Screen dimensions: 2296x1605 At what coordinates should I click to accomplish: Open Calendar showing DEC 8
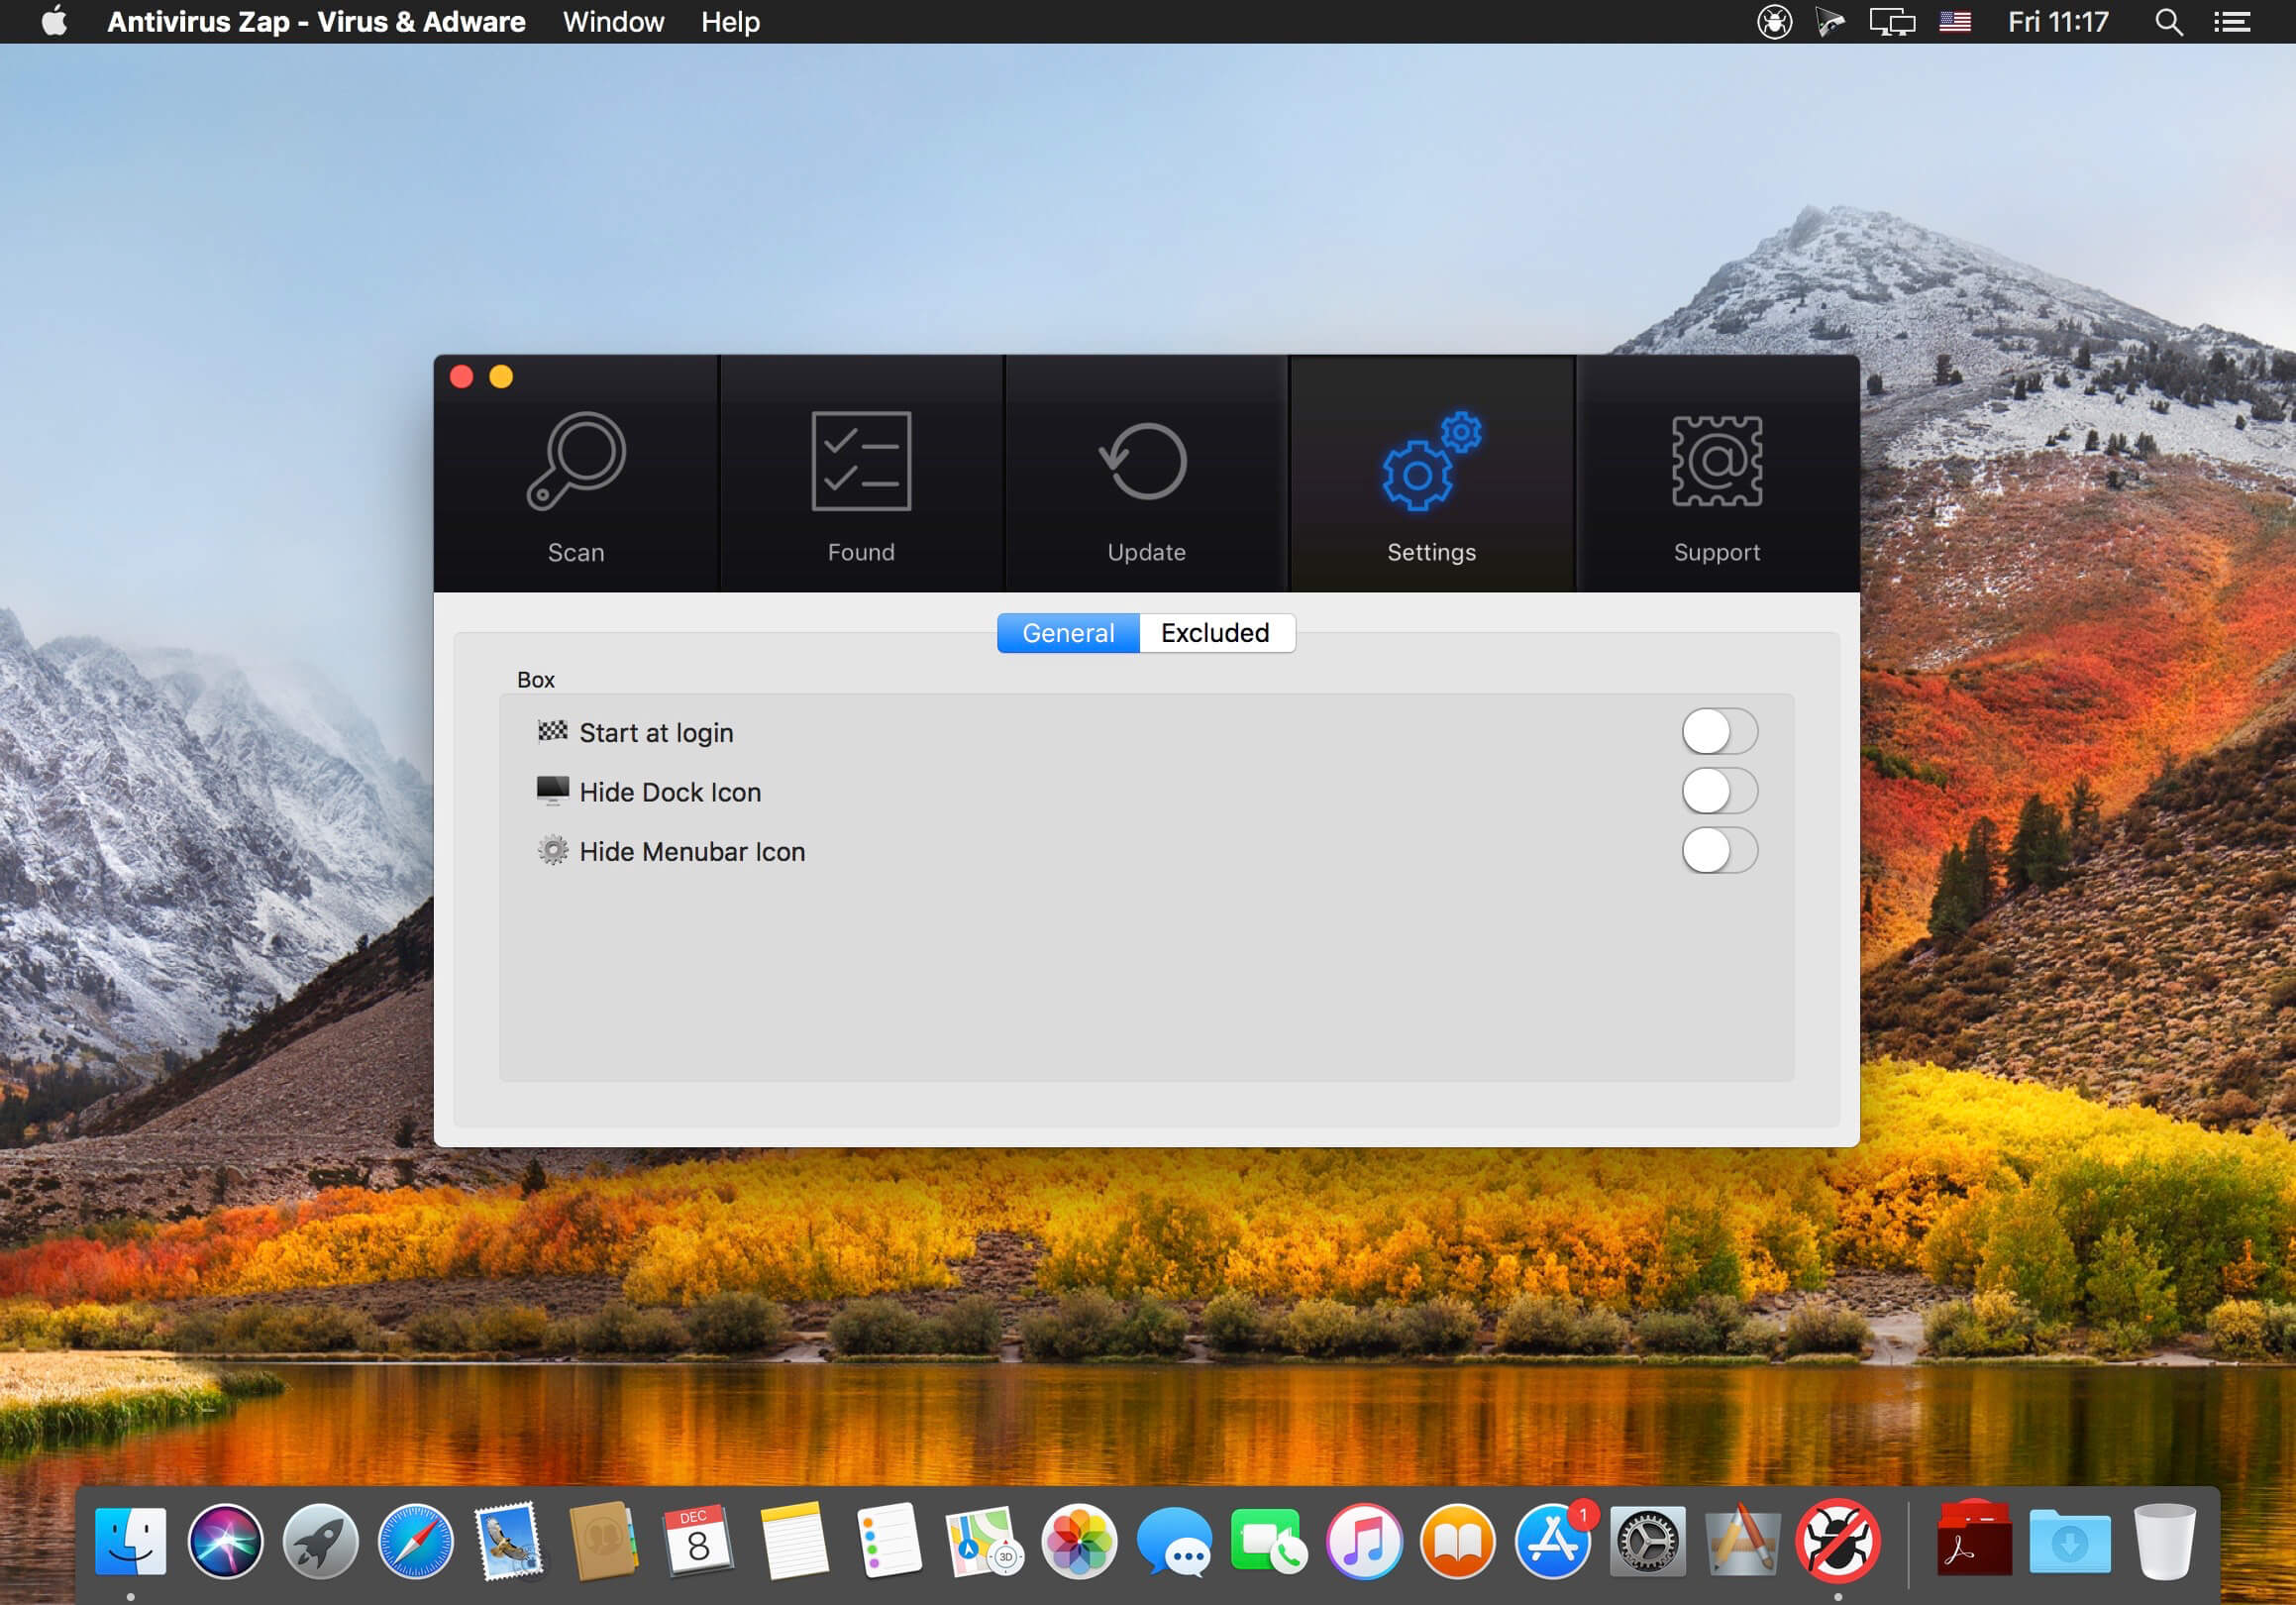click(x=698, y=1541)
